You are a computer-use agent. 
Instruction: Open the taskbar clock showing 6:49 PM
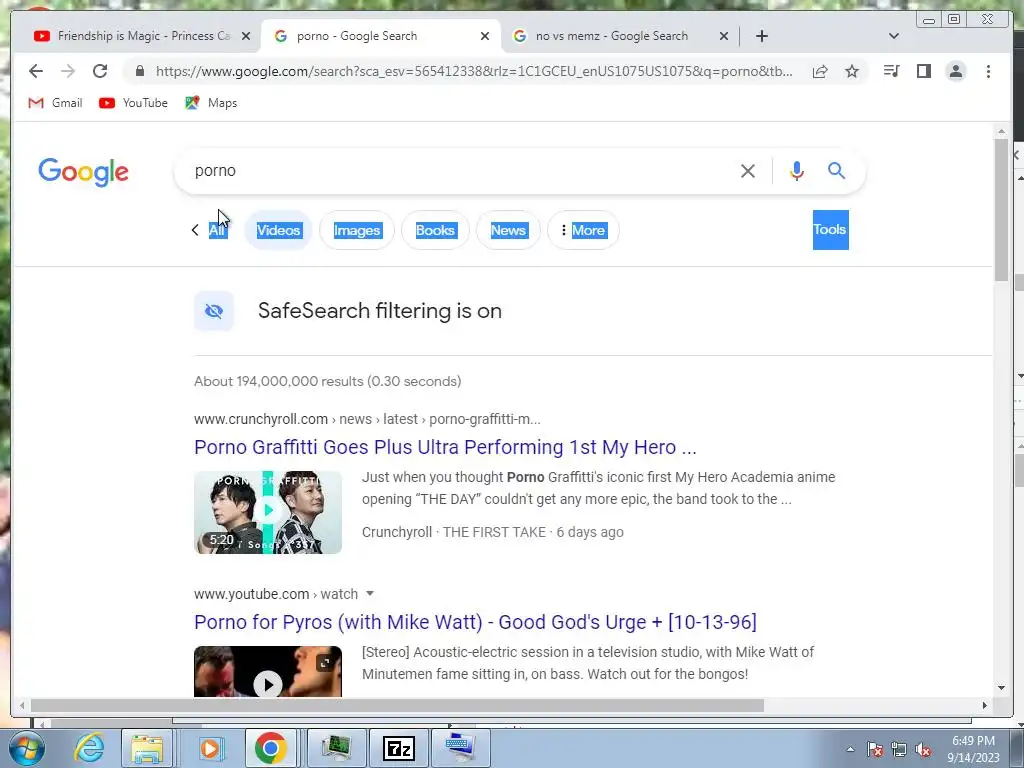(x=974, y=749)
